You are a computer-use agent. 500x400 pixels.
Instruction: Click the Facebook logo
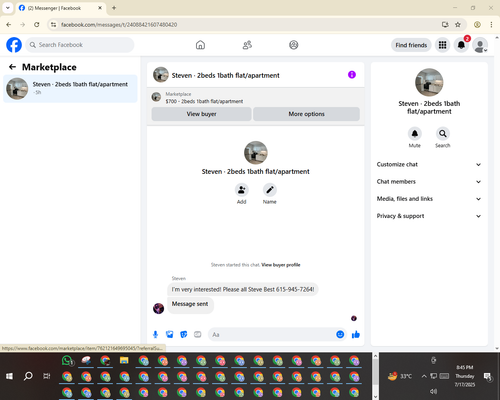pyautogui.click(x=14, y=45)
